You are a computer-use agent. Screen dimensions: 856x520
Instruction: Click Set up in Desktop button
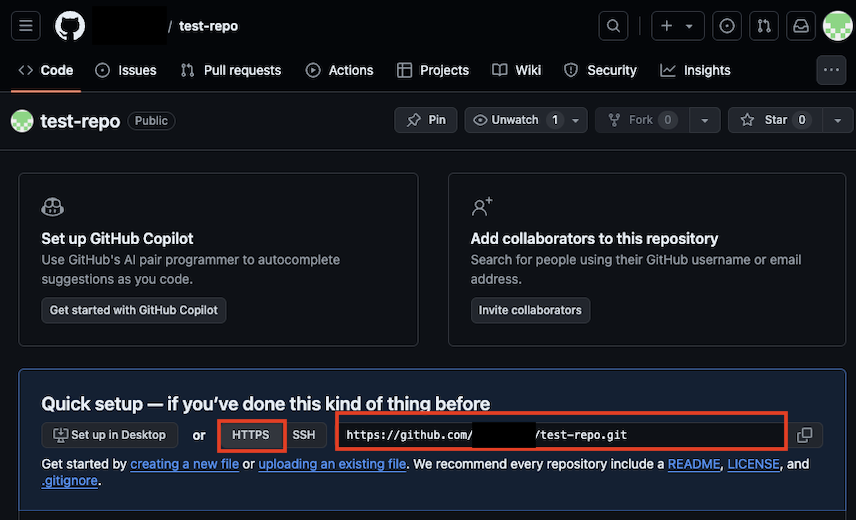pos(110,435)
